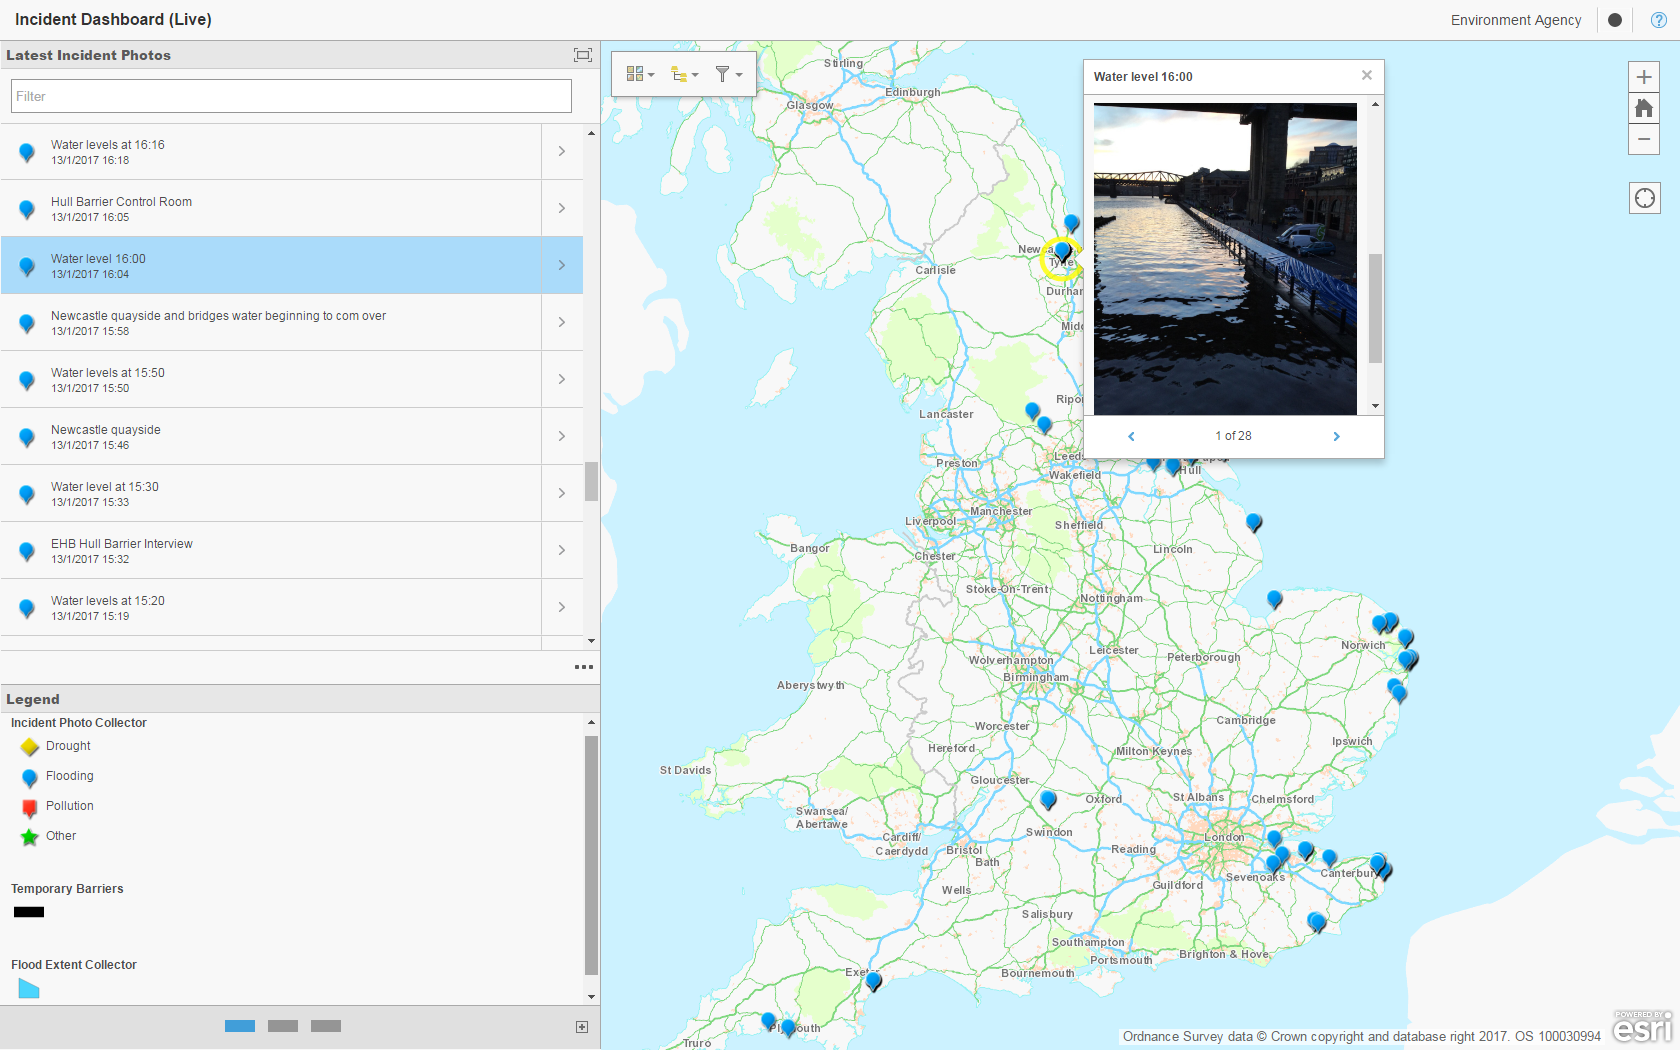
Task: Switch to the second grey bottom tab
Action: pos(283,1026)
